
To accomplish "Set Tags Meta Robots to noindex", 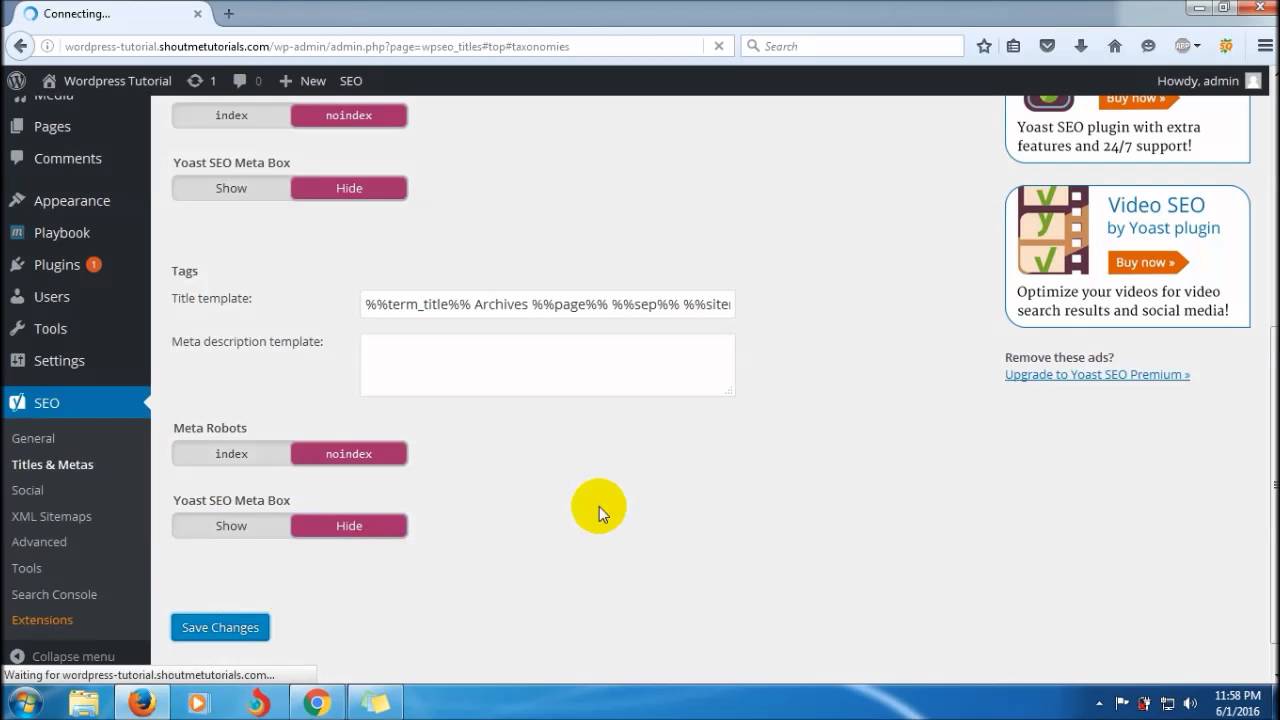I will click(x=349, y=454).
